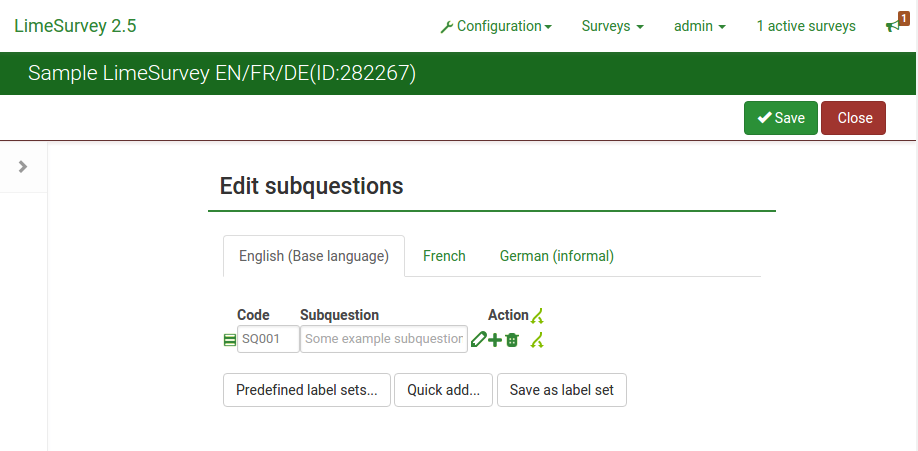Open Predefined label sets dialog
This screenshot has width=918, height=451.
click(x=306, y=390)
